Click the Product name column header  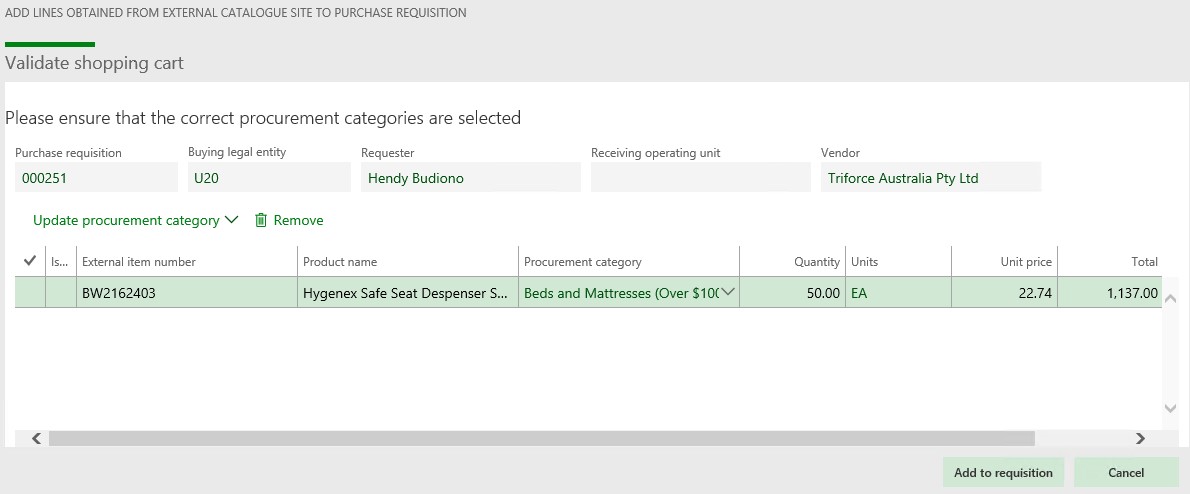point(340,262)
